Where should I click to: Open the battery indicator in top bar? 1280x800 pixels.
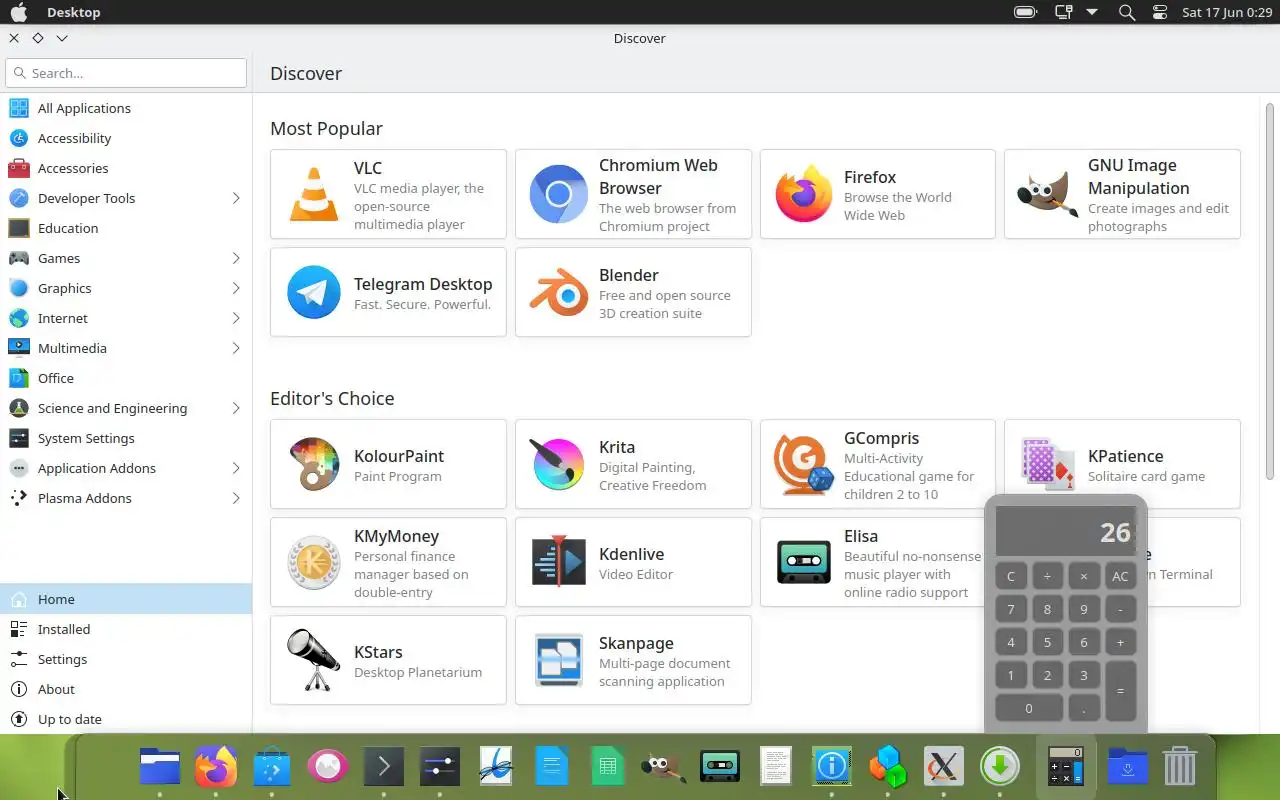(1026, 12)
